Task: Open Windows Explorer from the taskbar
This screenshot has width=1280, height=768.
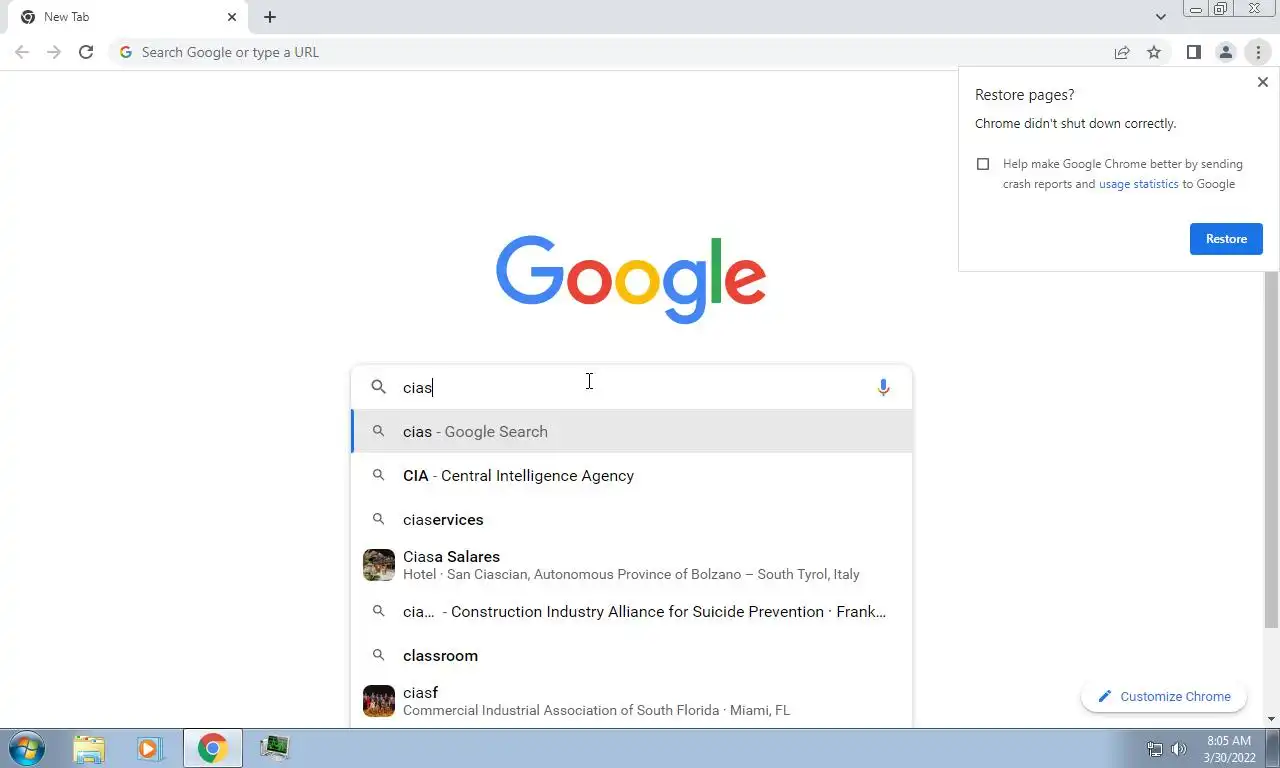Action: click(x=89, y=748)
